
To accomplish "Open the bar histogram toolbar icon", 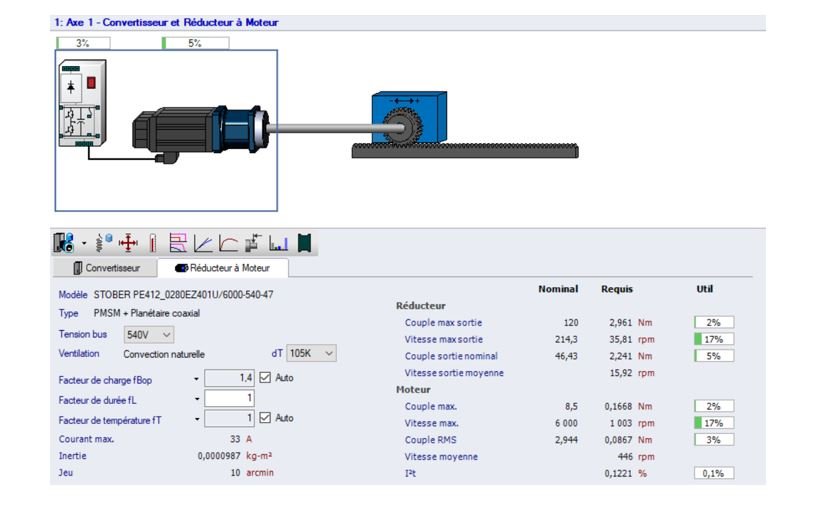I will (279, 243).
